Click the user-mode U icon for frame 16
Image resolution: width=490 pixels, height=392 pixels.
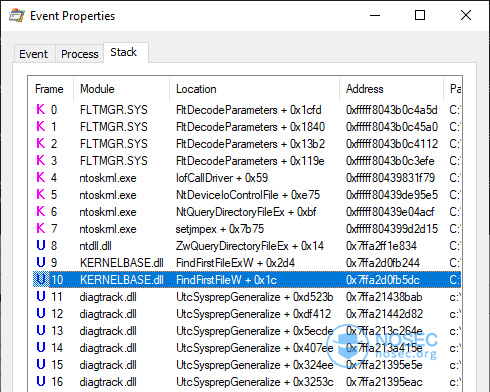click(41, 381)
